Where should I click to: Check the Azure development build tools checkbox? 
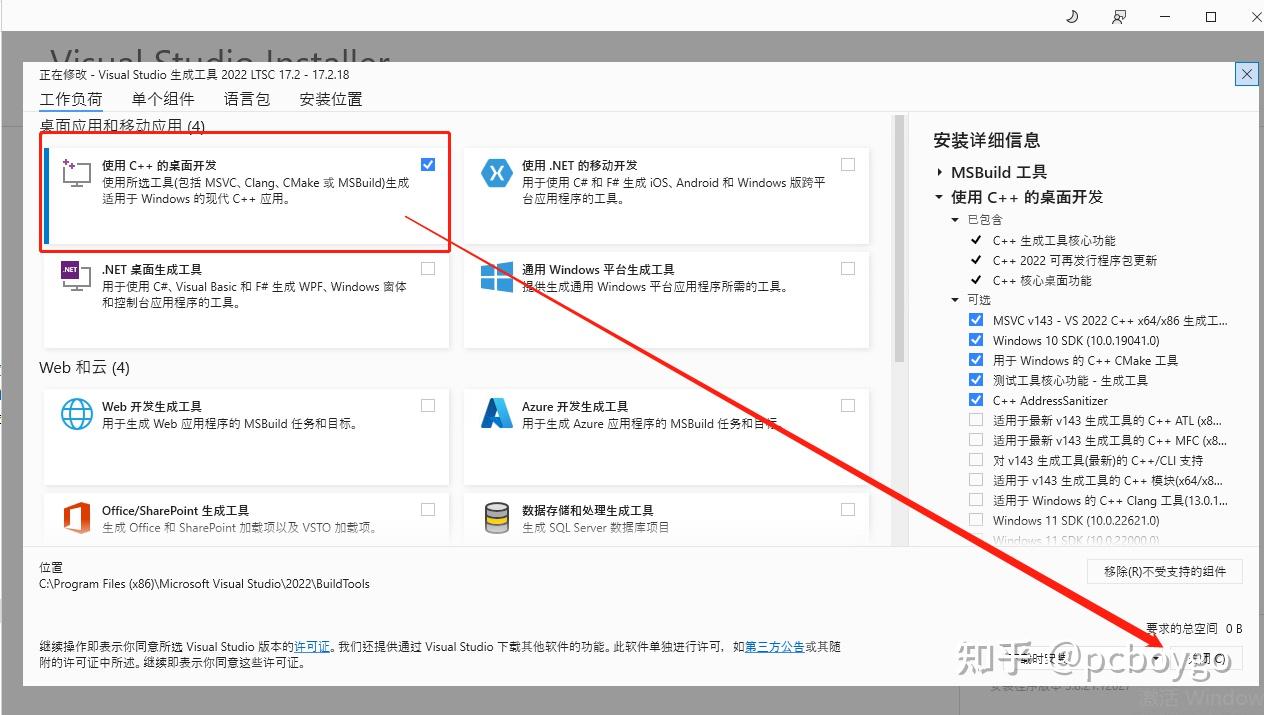click(848, 406)
